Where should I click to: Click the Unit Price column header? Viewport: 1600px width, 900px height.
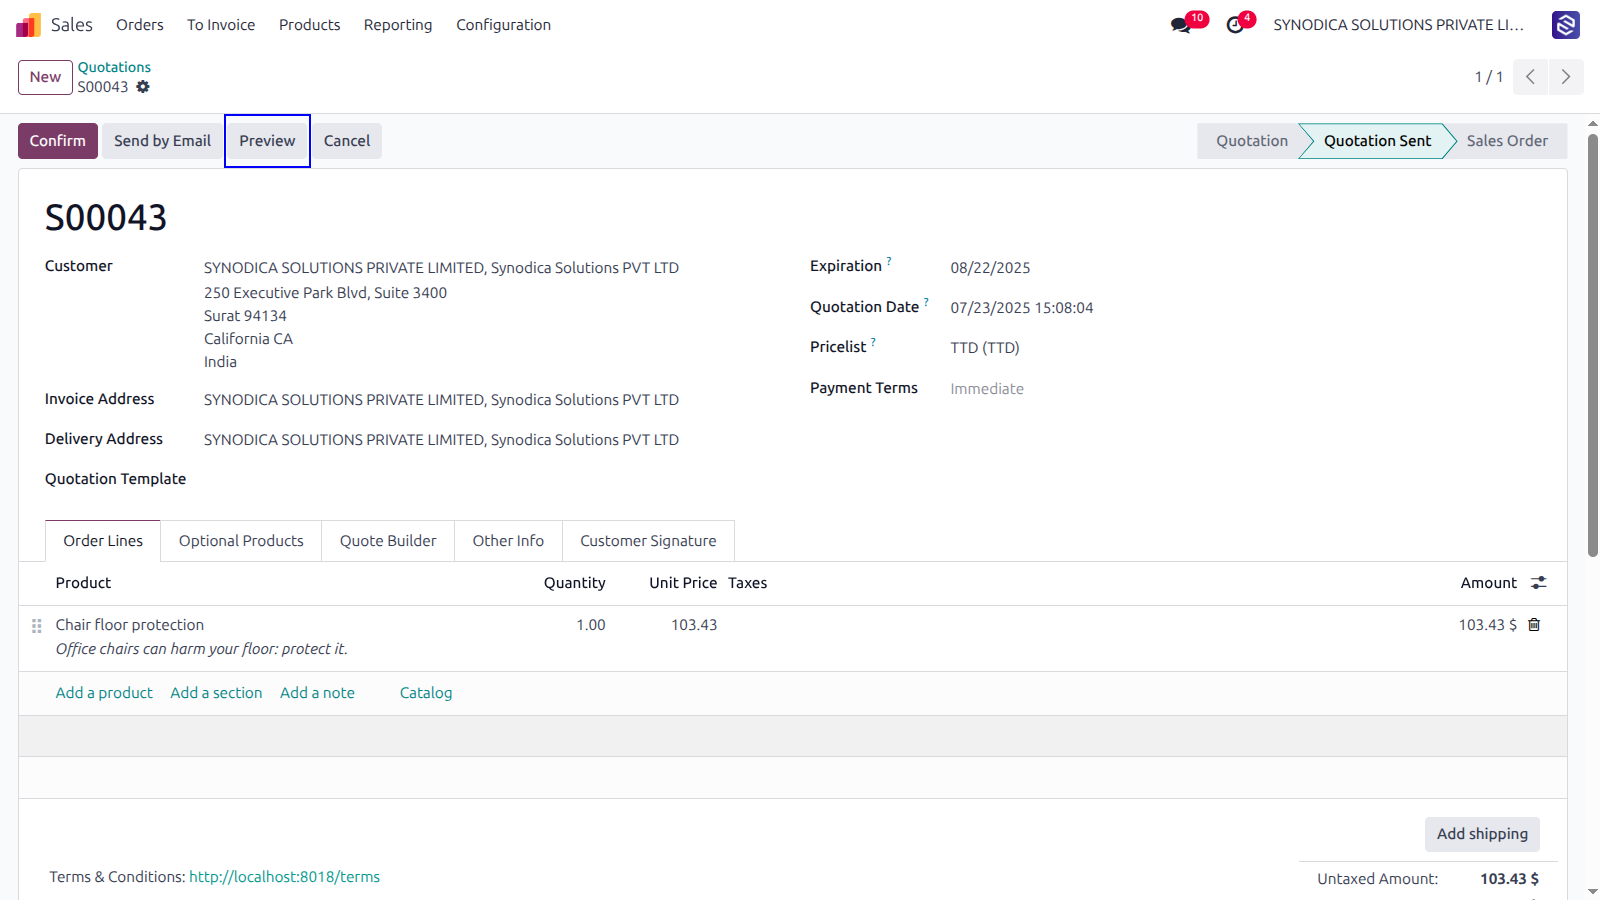pos(683,583)
